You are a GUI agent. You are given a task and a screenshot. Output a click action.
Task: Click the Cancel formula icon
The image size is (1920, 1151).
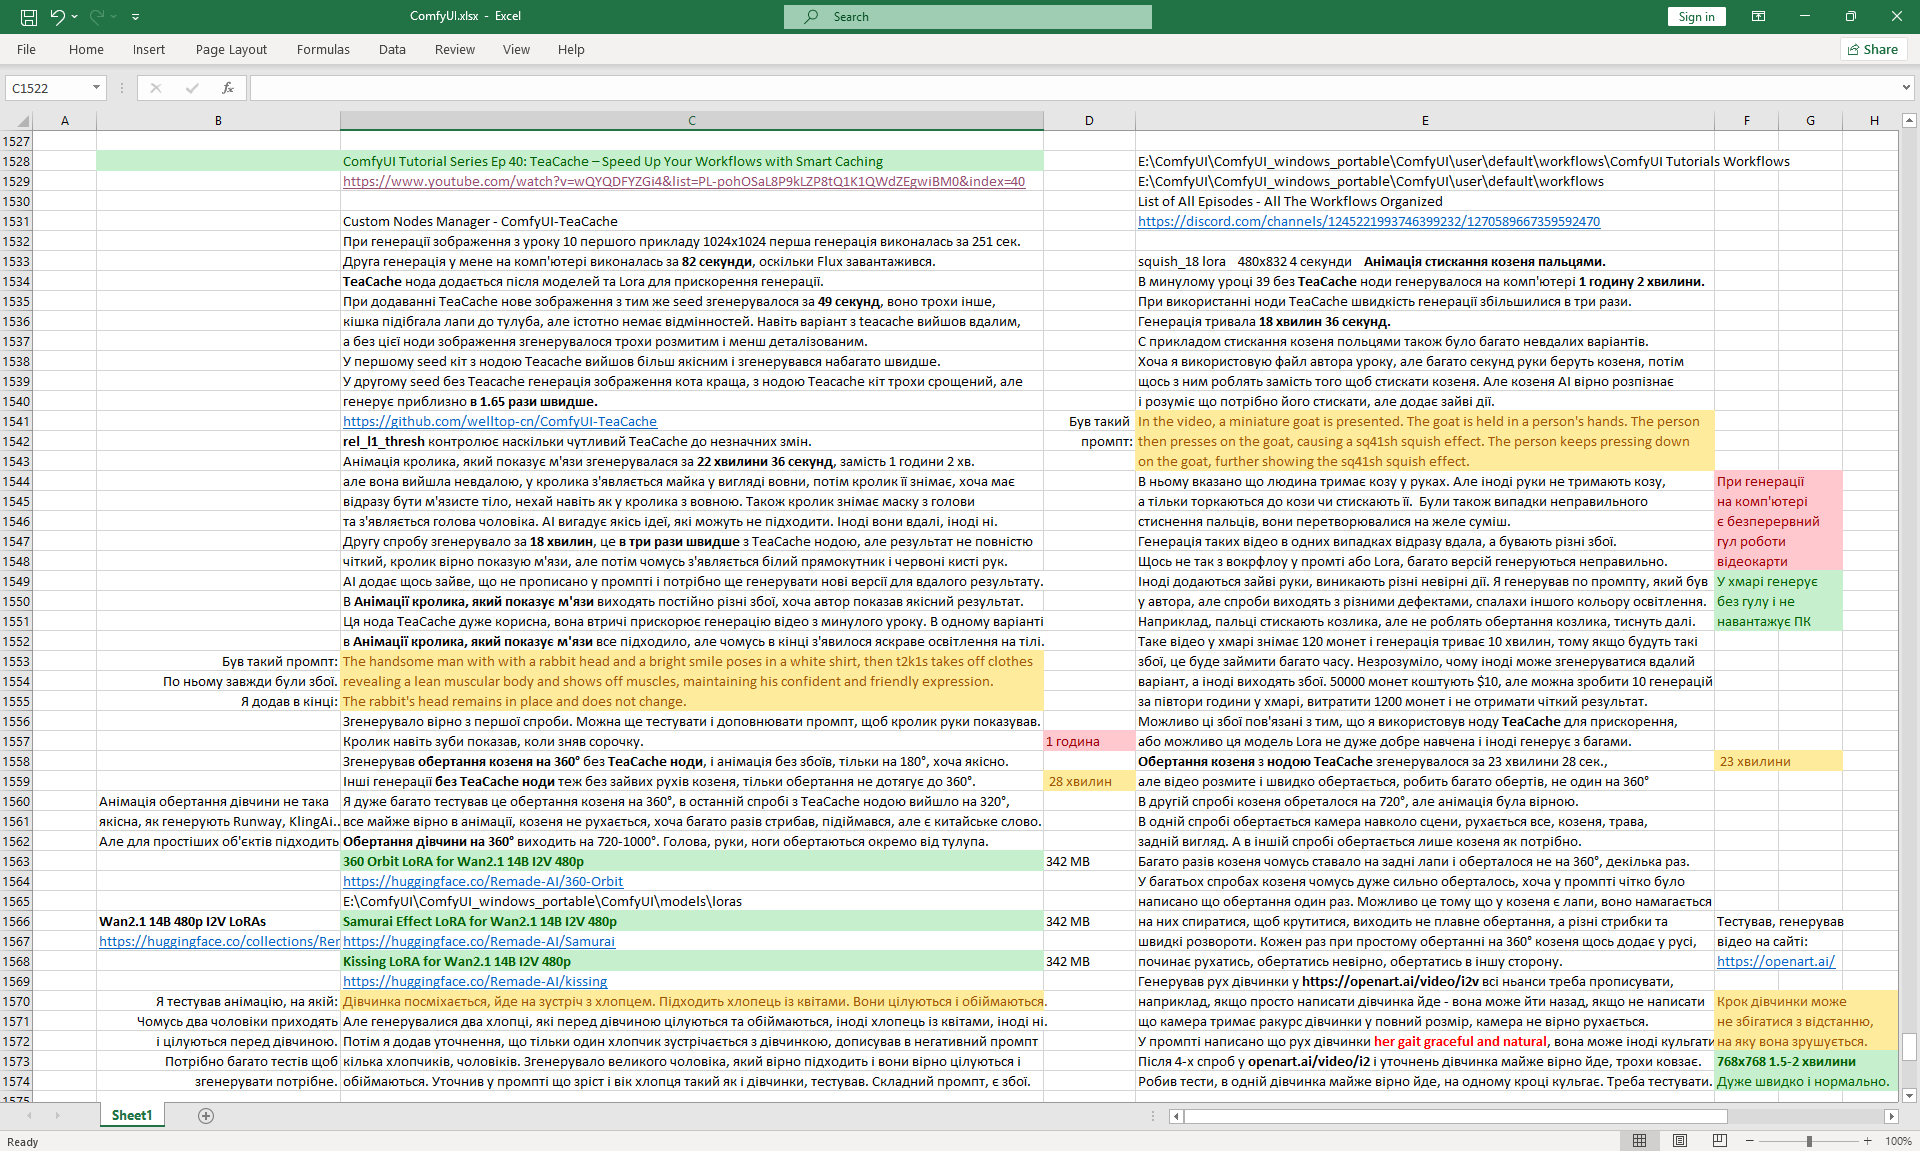[x=155, y=88]
